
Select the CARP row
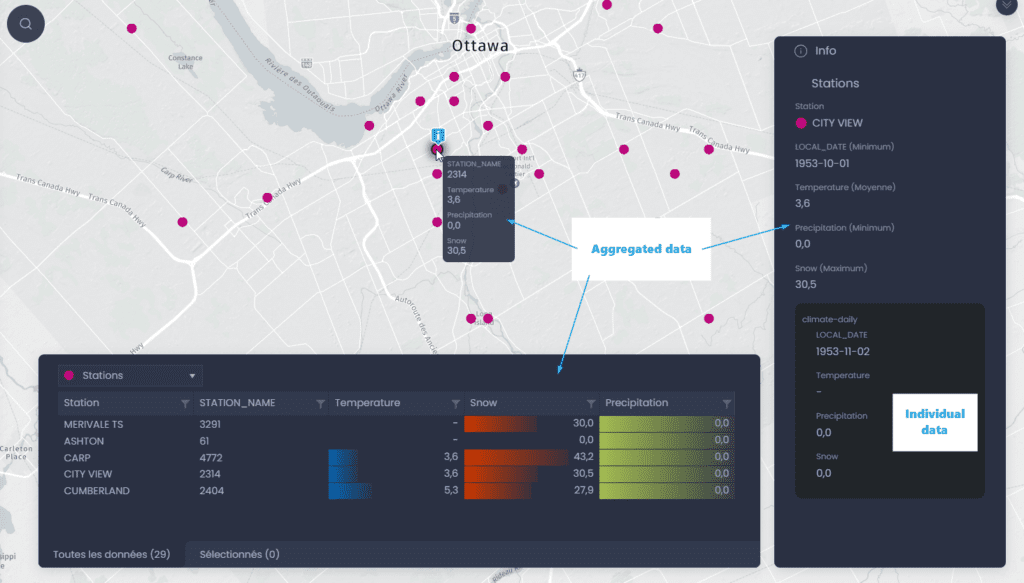tap(396, 457)
